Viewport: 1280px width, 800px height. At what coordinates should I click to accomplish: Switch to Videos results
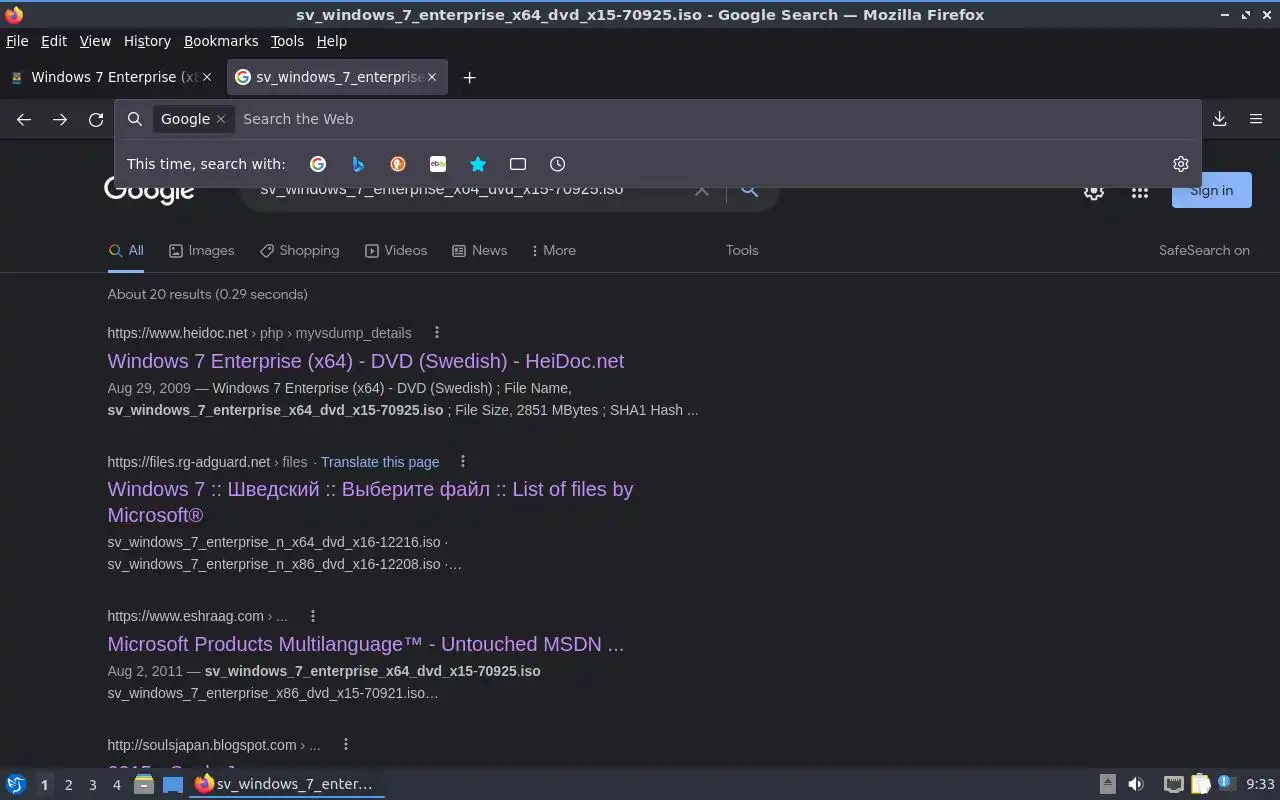tap(396, 251)
